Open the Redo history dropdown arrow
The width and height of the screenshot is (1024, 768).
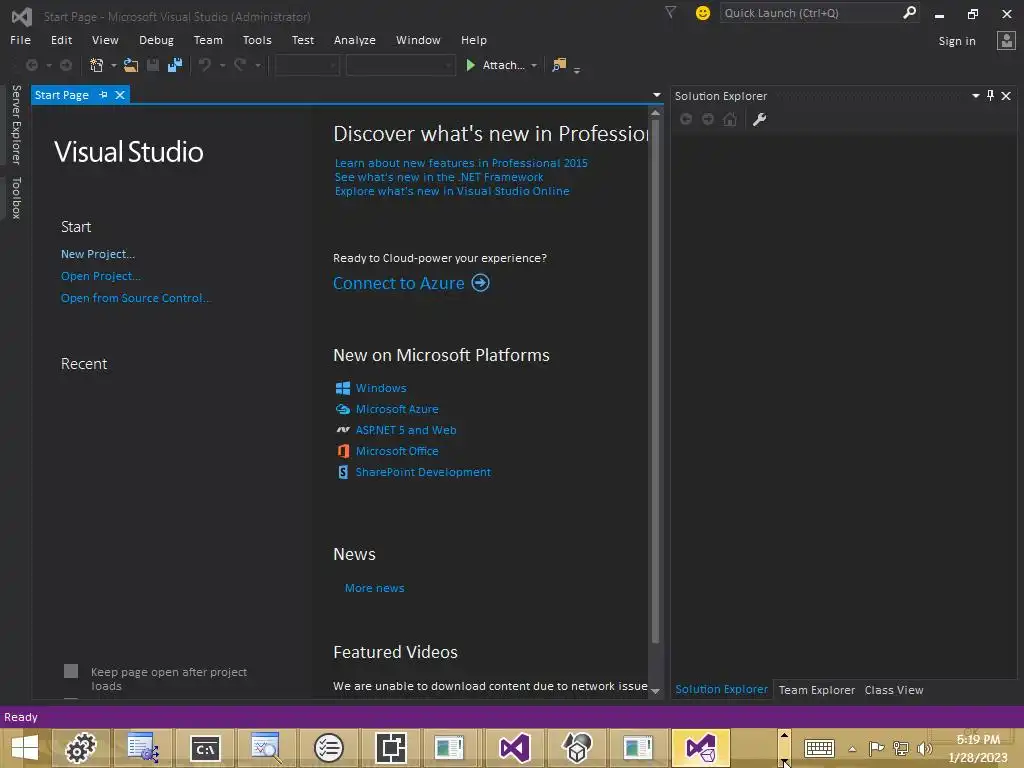(x=258, y=65)
